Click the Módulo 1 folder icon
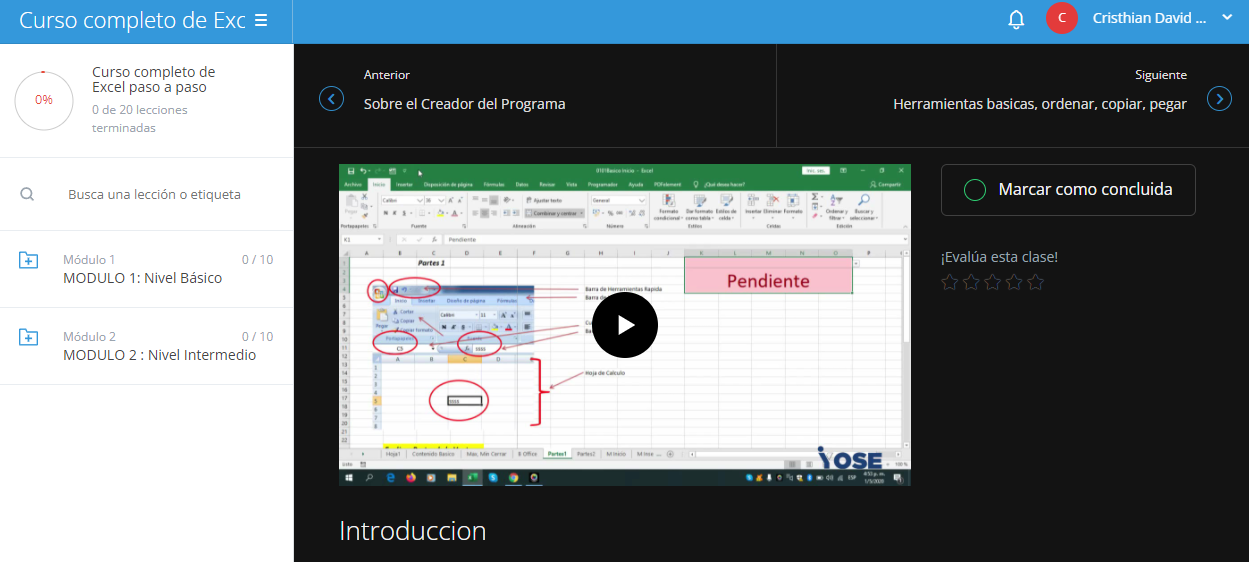Viewport: 1249px width, 562px height. 29,260
